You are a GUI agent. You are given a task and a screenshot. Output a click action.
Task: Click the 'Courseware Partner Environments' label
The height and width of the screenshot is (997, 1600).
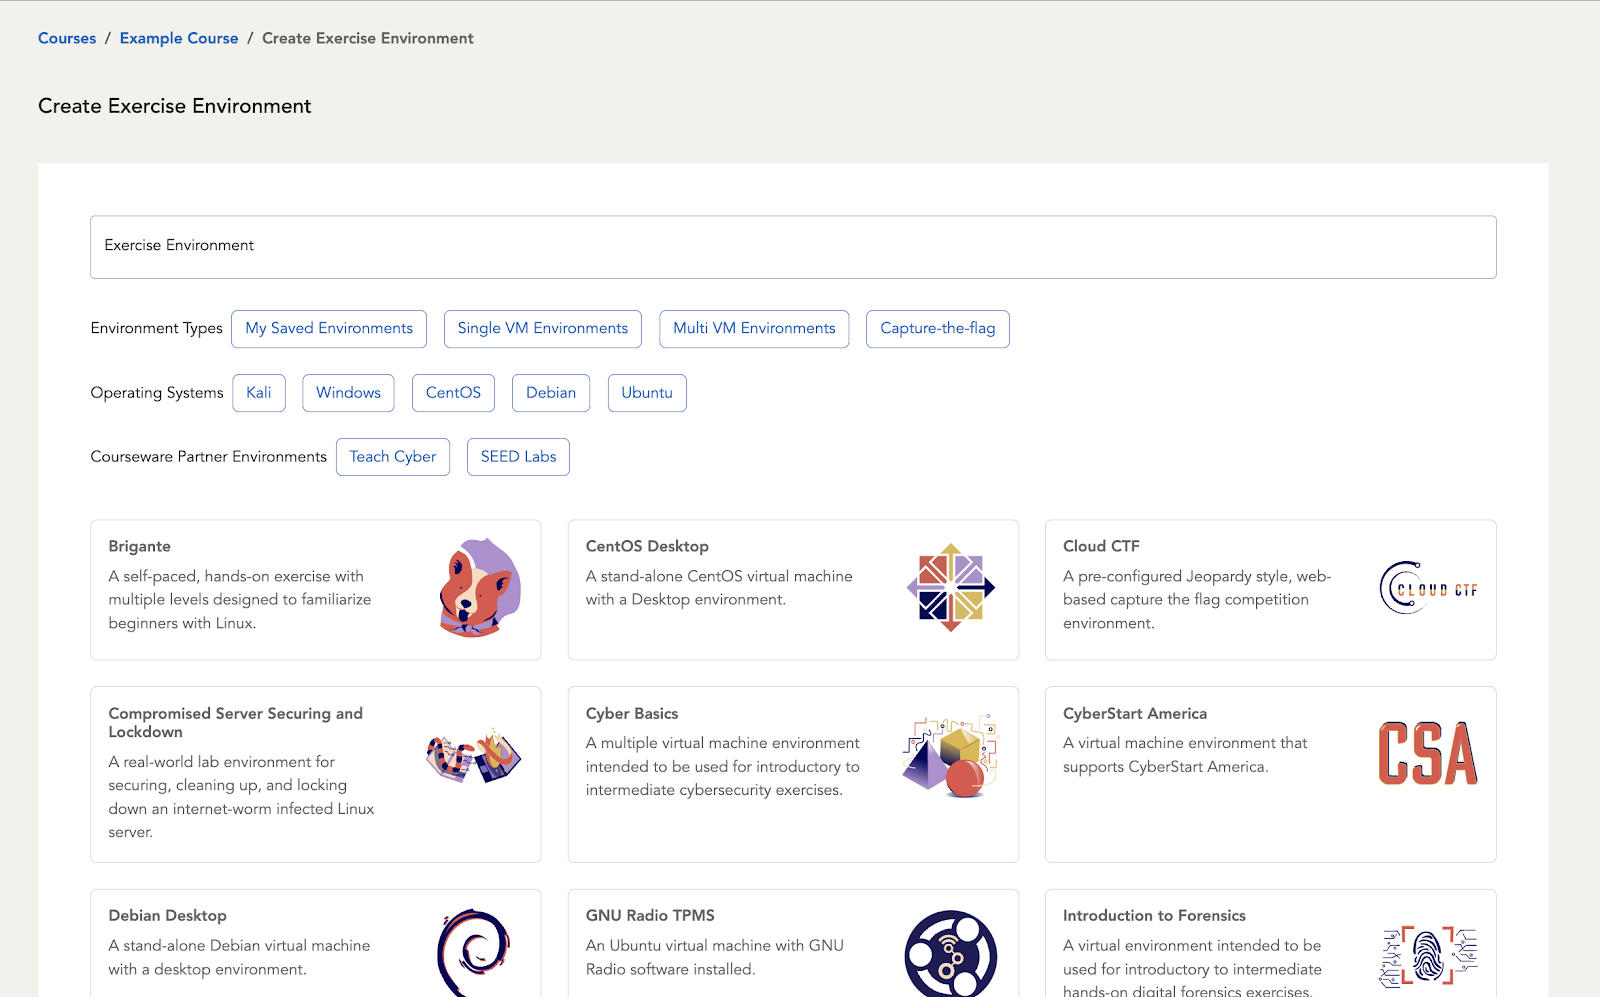[209, 456]
